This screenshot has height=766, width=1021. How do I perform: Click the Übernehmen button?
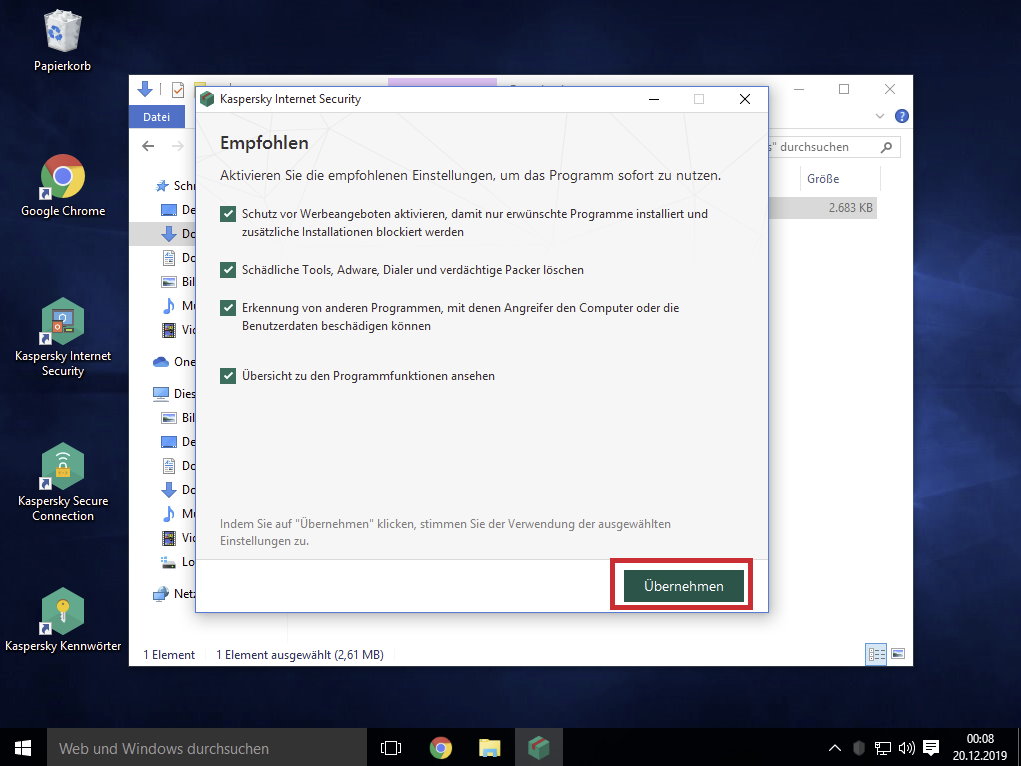(x=684, y=586)
